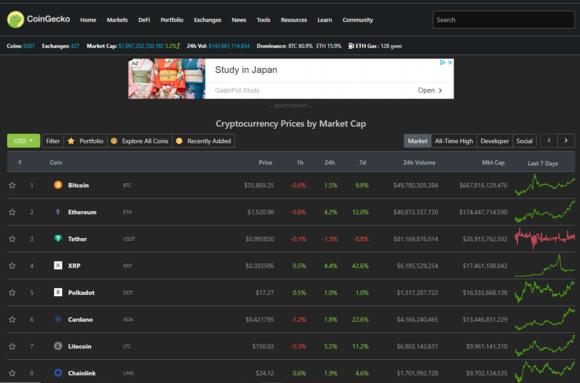Star Ethereum as a favorite
The height and width of the screenshot is (383, 580).
(12, 212)
